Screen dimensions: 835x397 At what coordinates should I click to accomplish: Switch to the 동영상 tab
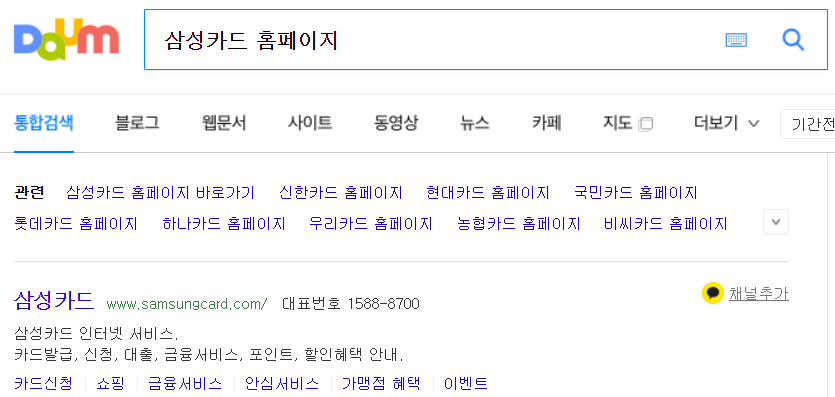point(396,123)
